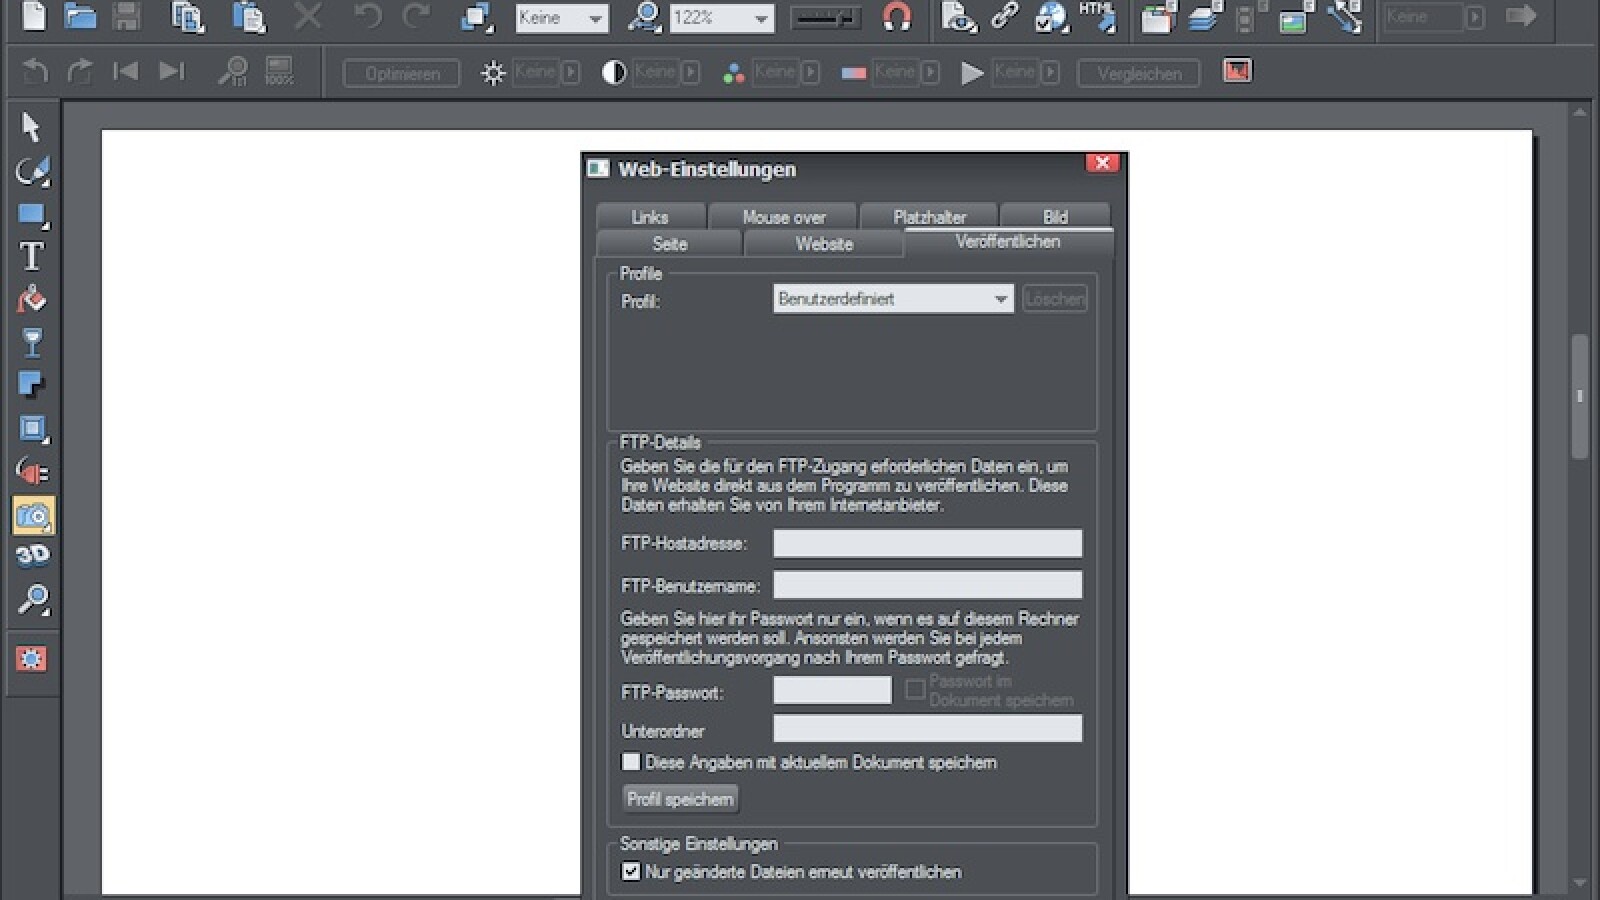Click the FTP-Hostadresse input field
The width and height of the screenshot is (1600, 900).
coord(927,543)
